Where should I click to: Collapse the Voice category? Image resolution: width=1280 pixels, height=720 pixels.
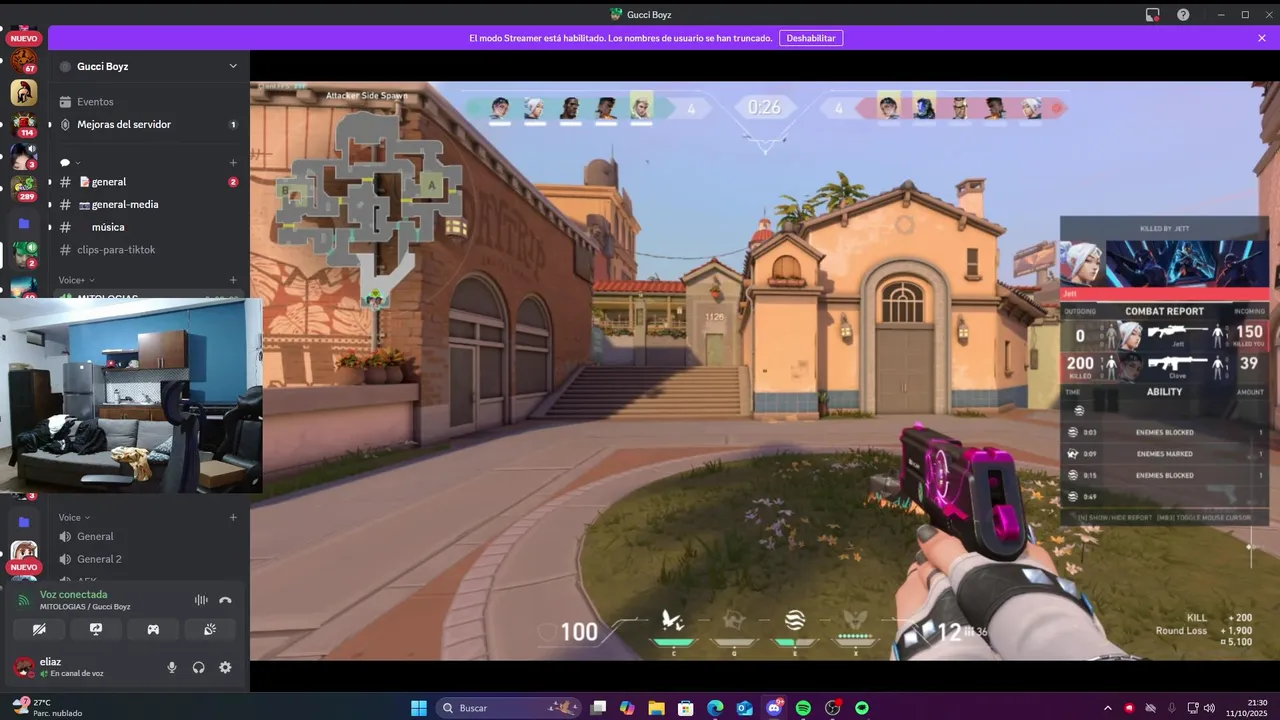point(74,517)
